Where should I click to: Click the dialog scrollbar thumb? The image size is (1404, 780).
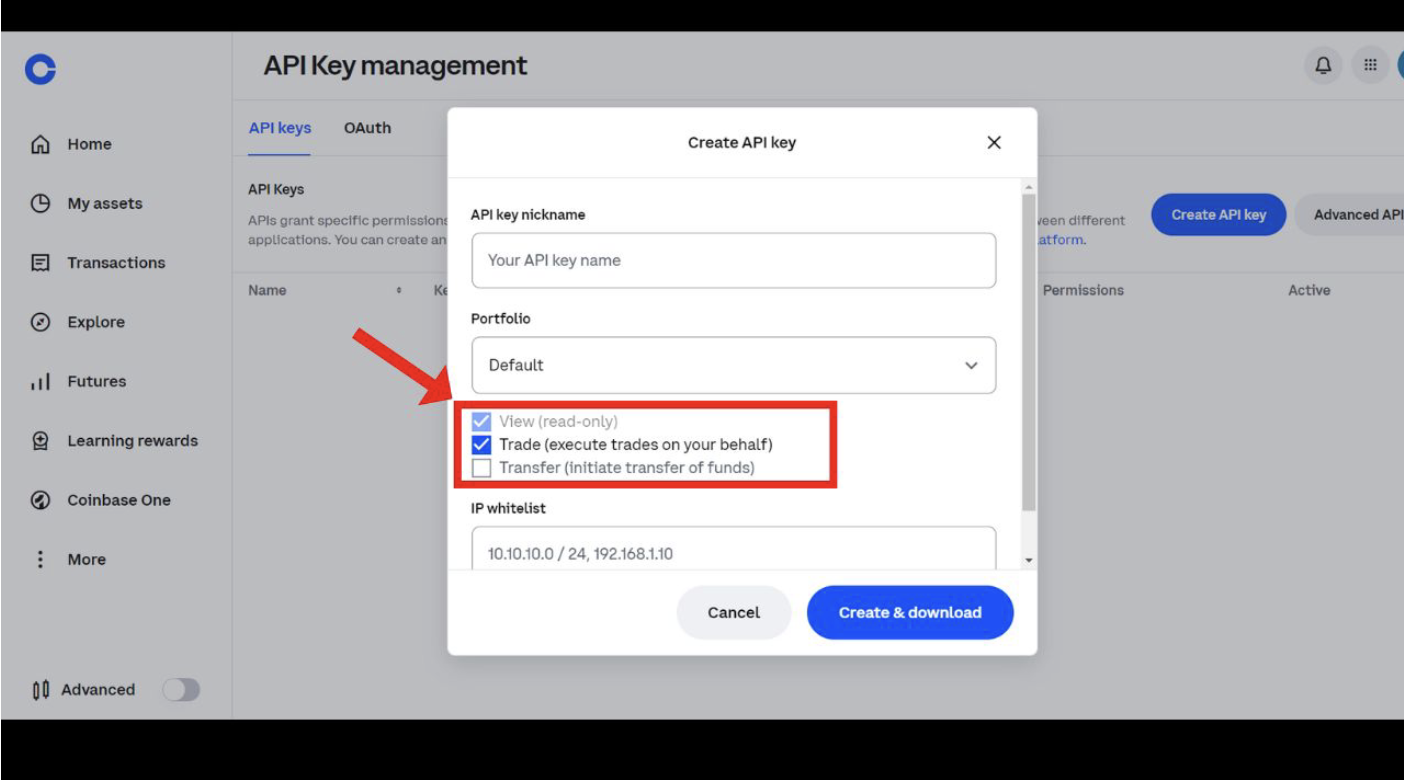[x=1029, y=353]
